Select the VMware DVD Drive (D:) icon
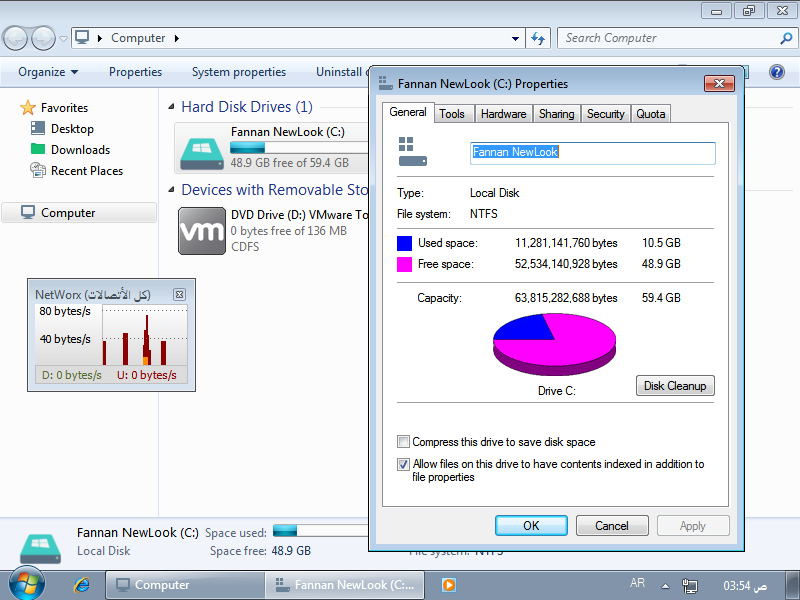The height and width of the screenshot is (600, 800). (x=202, y=231)
